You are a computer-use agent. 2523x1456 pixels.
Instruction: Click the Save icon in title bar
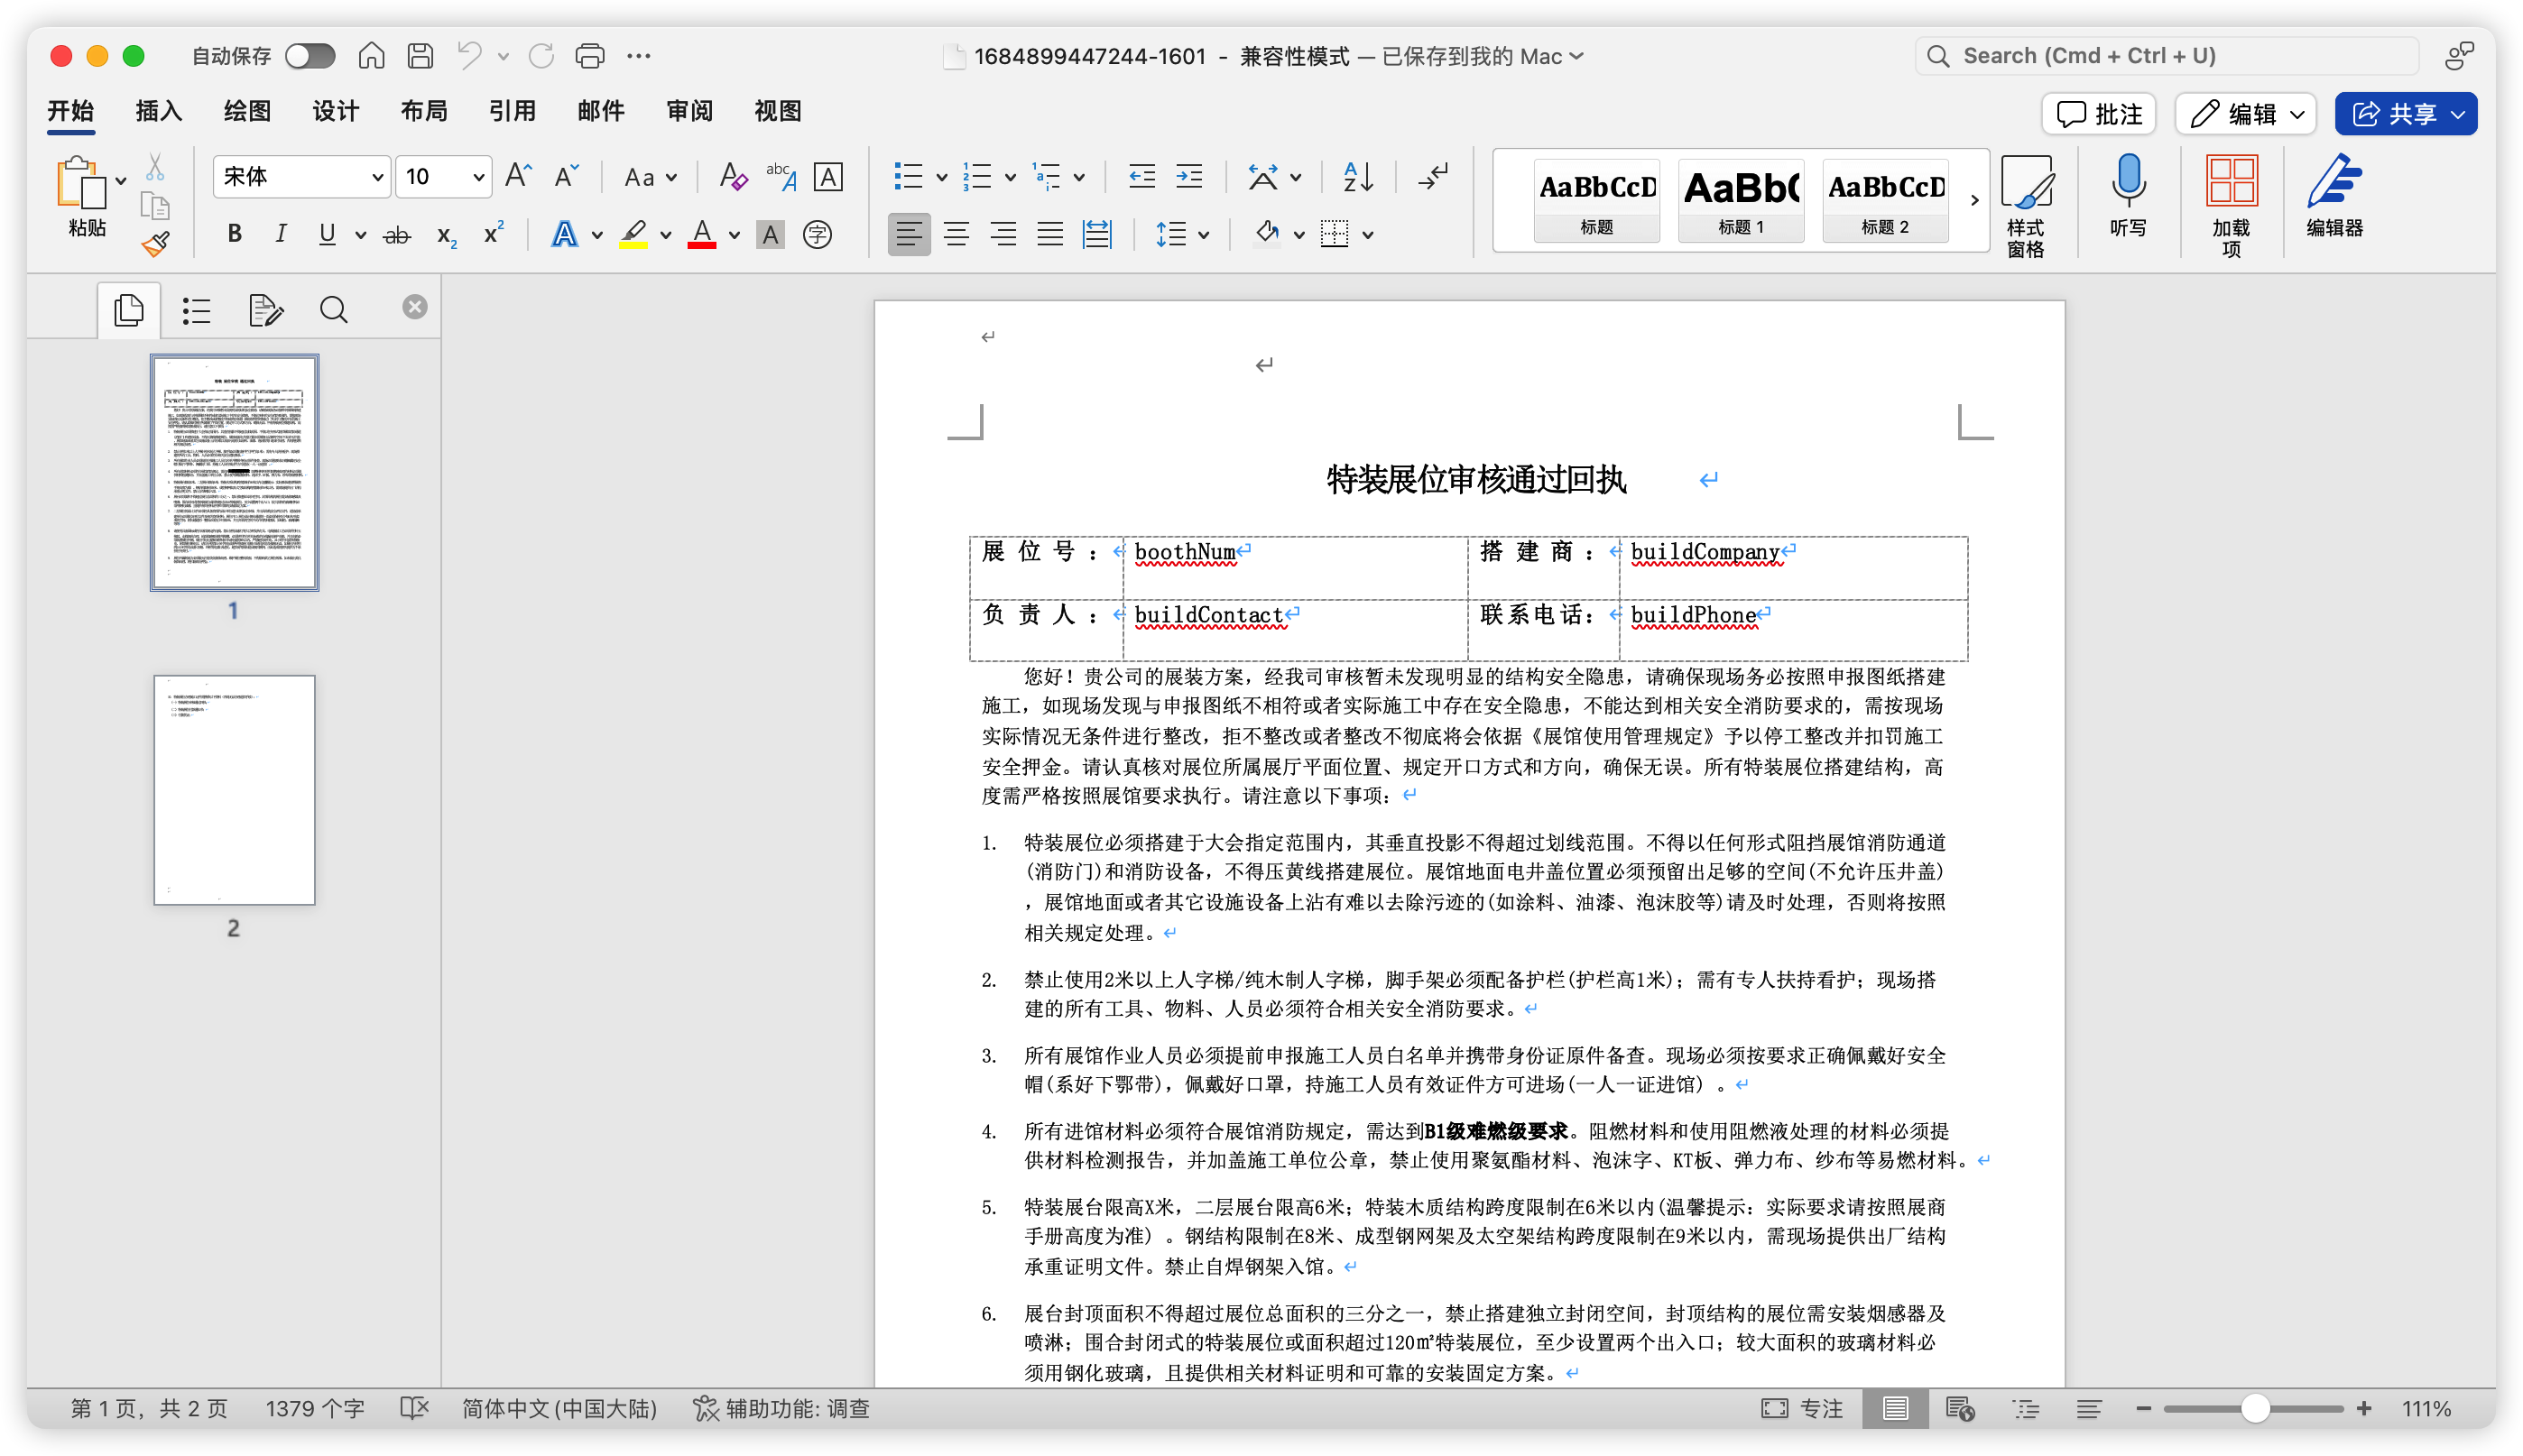[x=420, y=56]
